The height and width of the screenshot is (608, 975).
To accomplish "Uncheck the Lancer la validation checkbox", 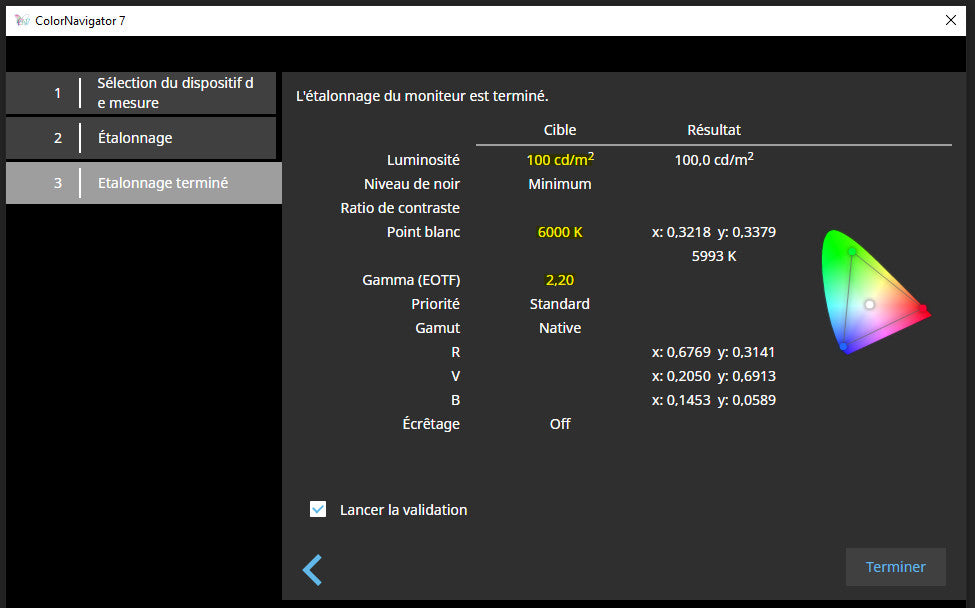I will point(318,510).
